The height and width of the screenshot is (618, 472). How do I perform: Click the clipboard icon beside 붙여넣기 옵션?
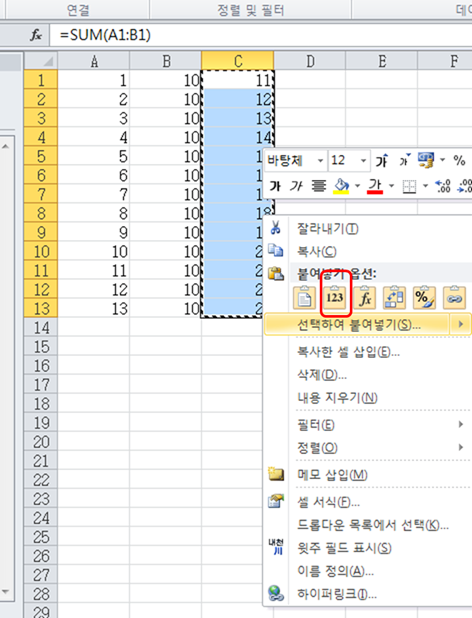click(x=276, y=273)
